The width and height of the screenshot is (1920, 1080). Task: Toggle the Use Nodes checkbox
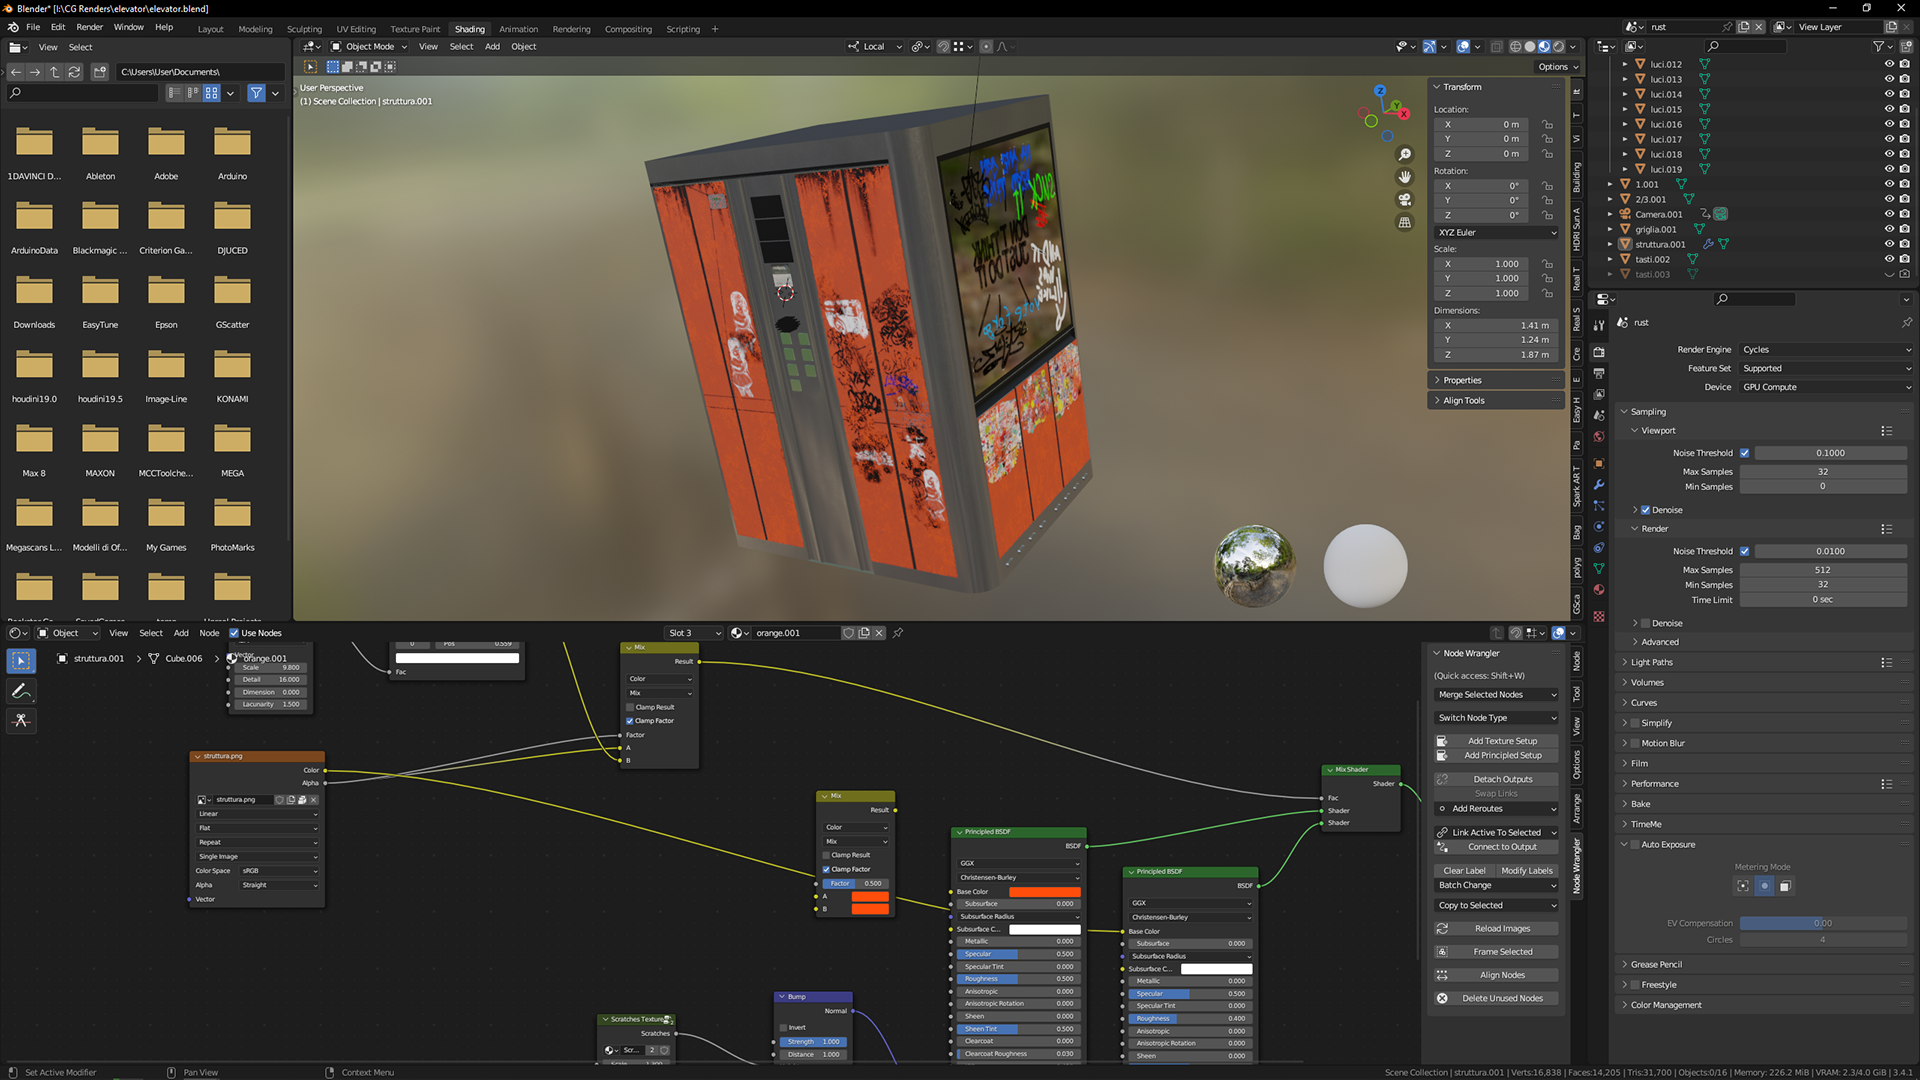click(234, 633)
